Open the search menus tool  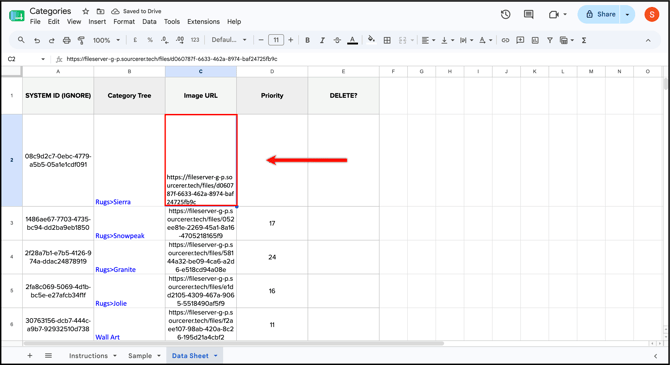pos(21,40)
